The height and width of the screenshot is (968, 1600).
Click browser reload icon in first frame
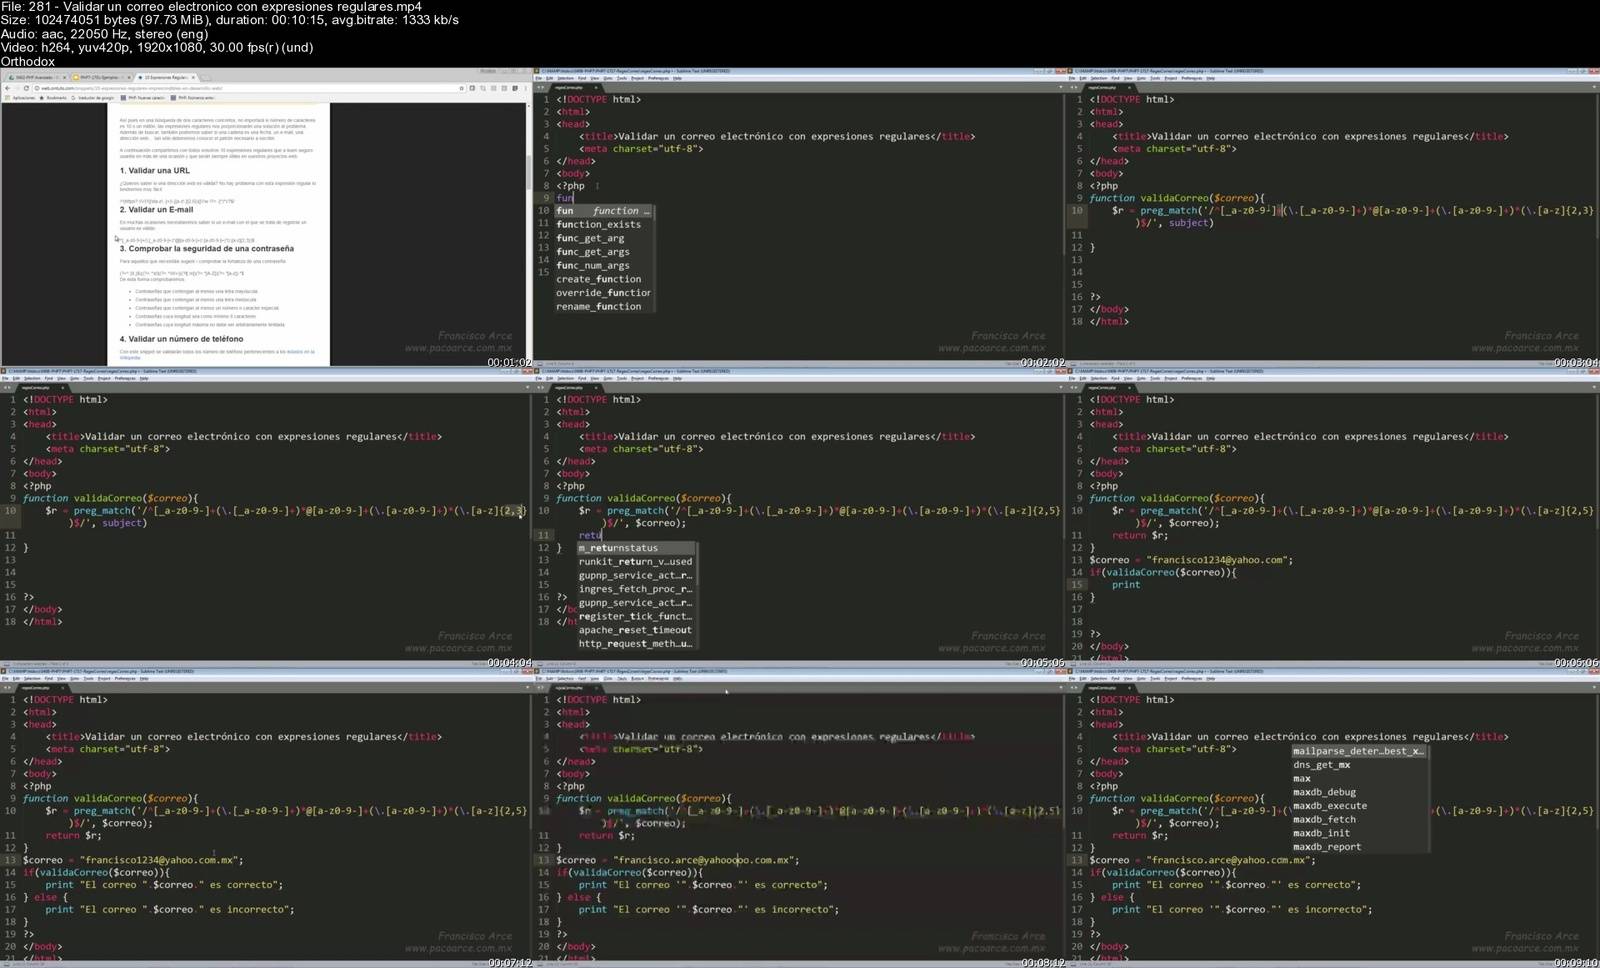[26, 88]
